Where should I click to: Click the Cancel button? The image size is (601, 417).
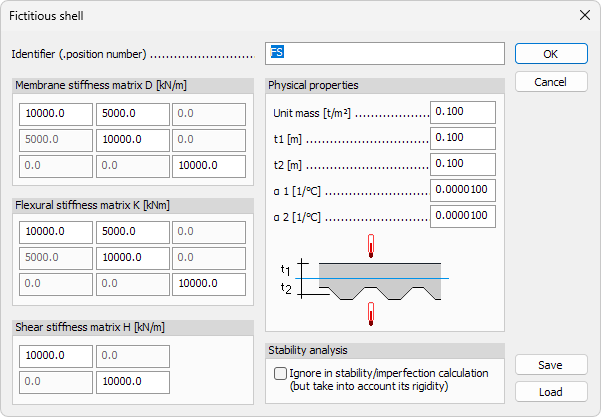[x=551, y=82]
